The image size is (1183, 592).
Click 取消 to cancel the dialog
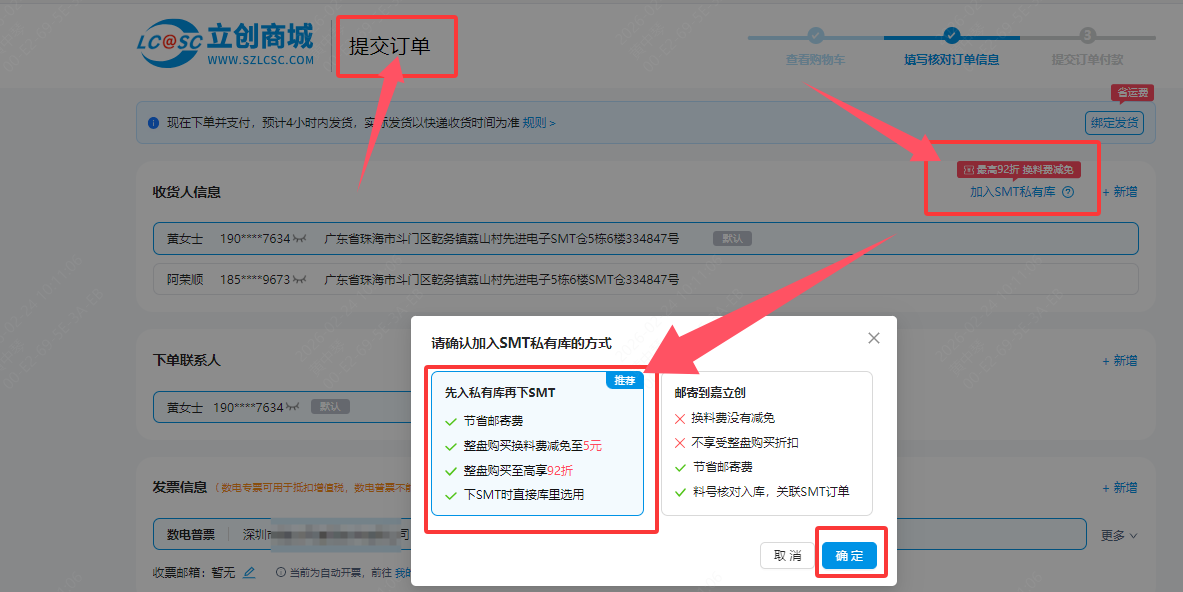787,556
